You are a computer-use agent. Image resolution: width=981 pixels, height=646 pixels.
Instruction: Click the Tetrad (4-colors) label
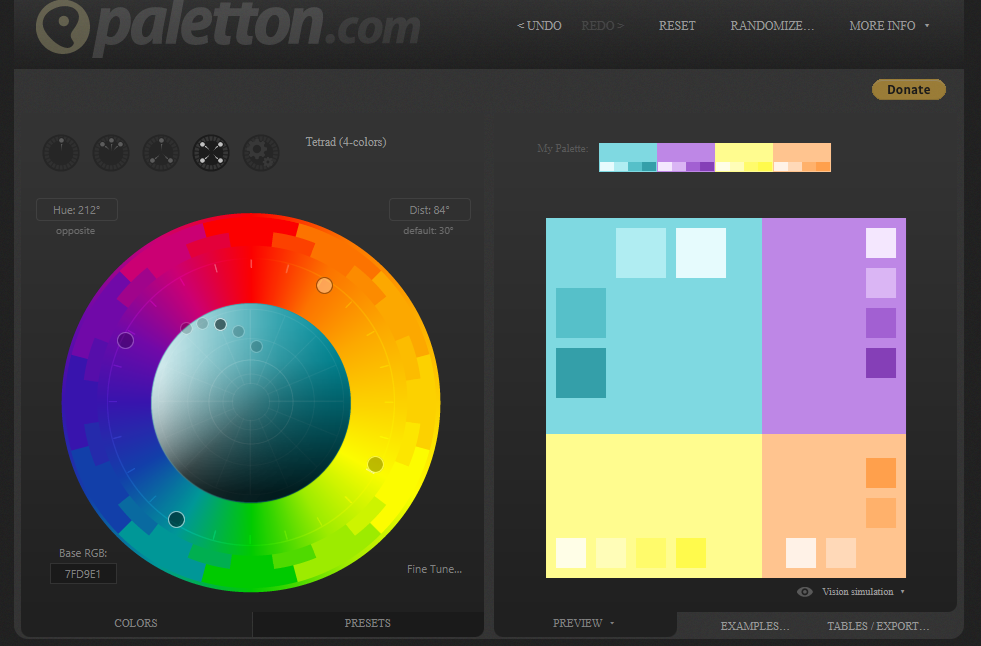tap(345, 142)
